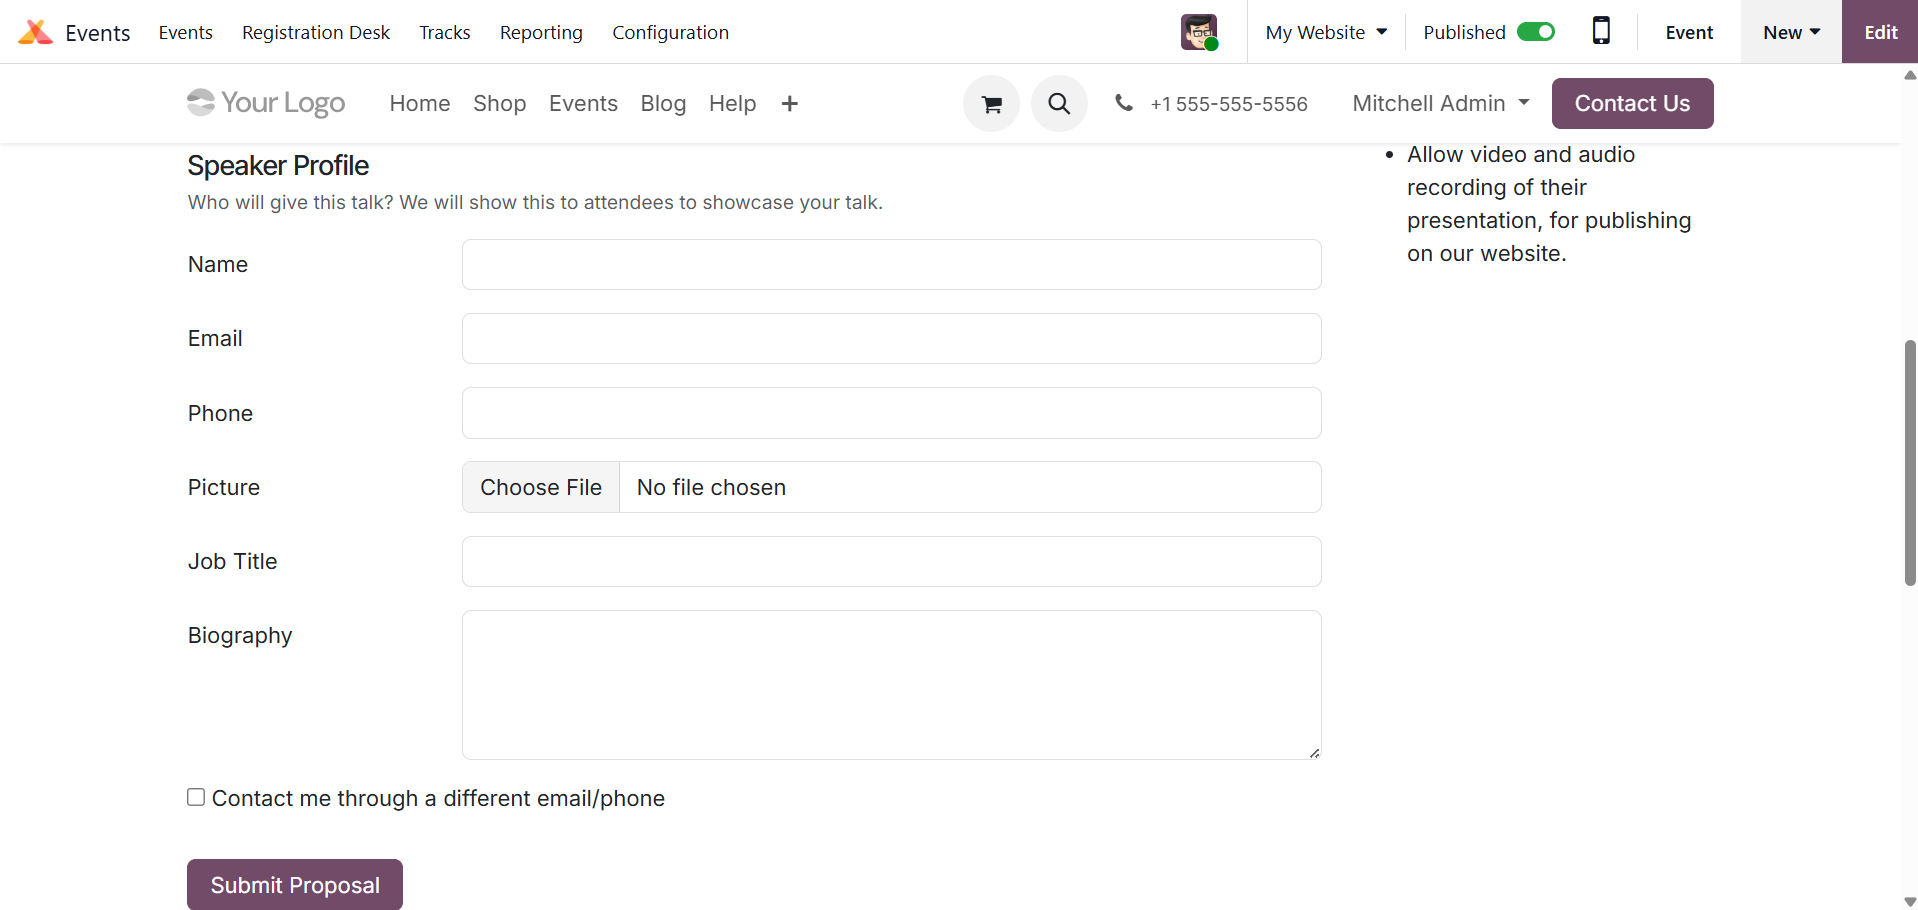Click the Choose File picture button
This screenshot has height=910, width=1918.
coord(541,487)
